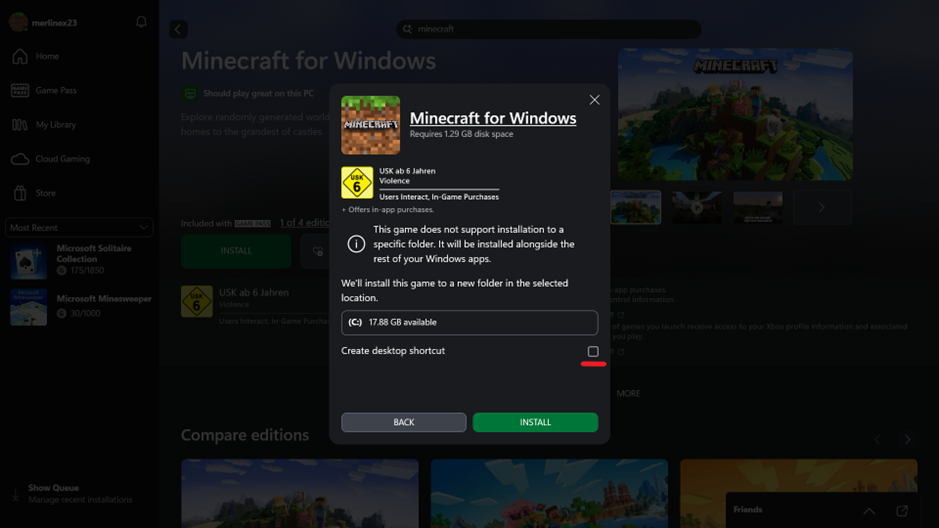This screenshot has width=939, height=528.
Task: Expand the Friends panel with the chevron
Action: (869, 511)
